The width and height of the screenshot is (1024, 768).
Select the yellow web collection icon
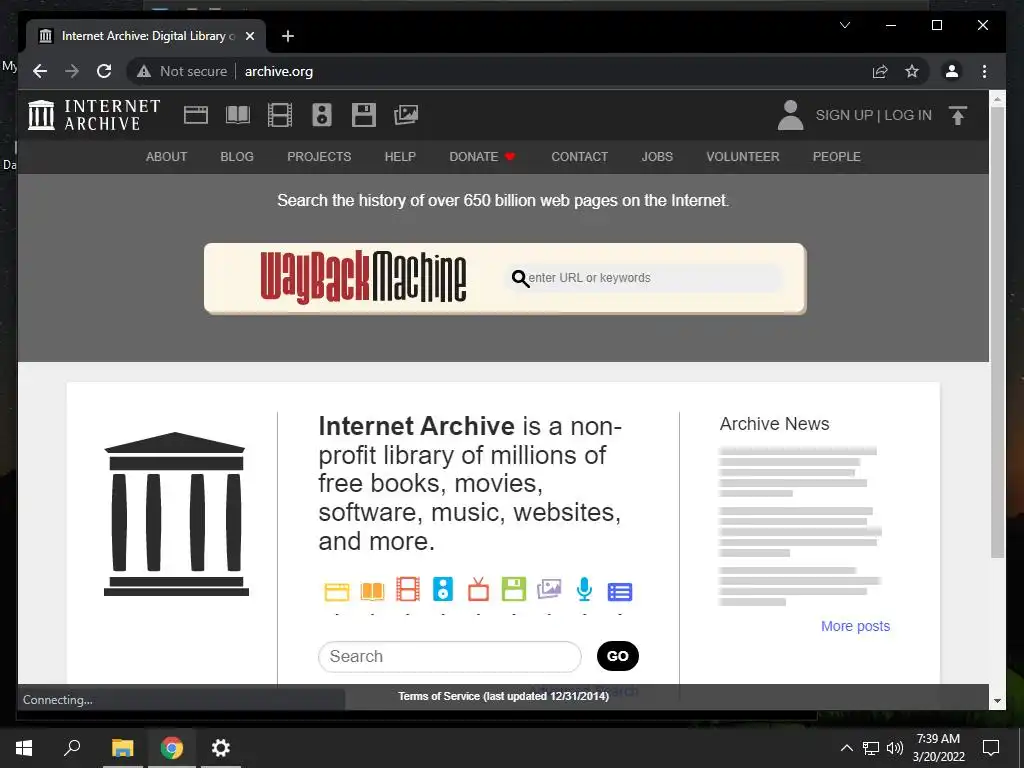(x=337, y=591)
